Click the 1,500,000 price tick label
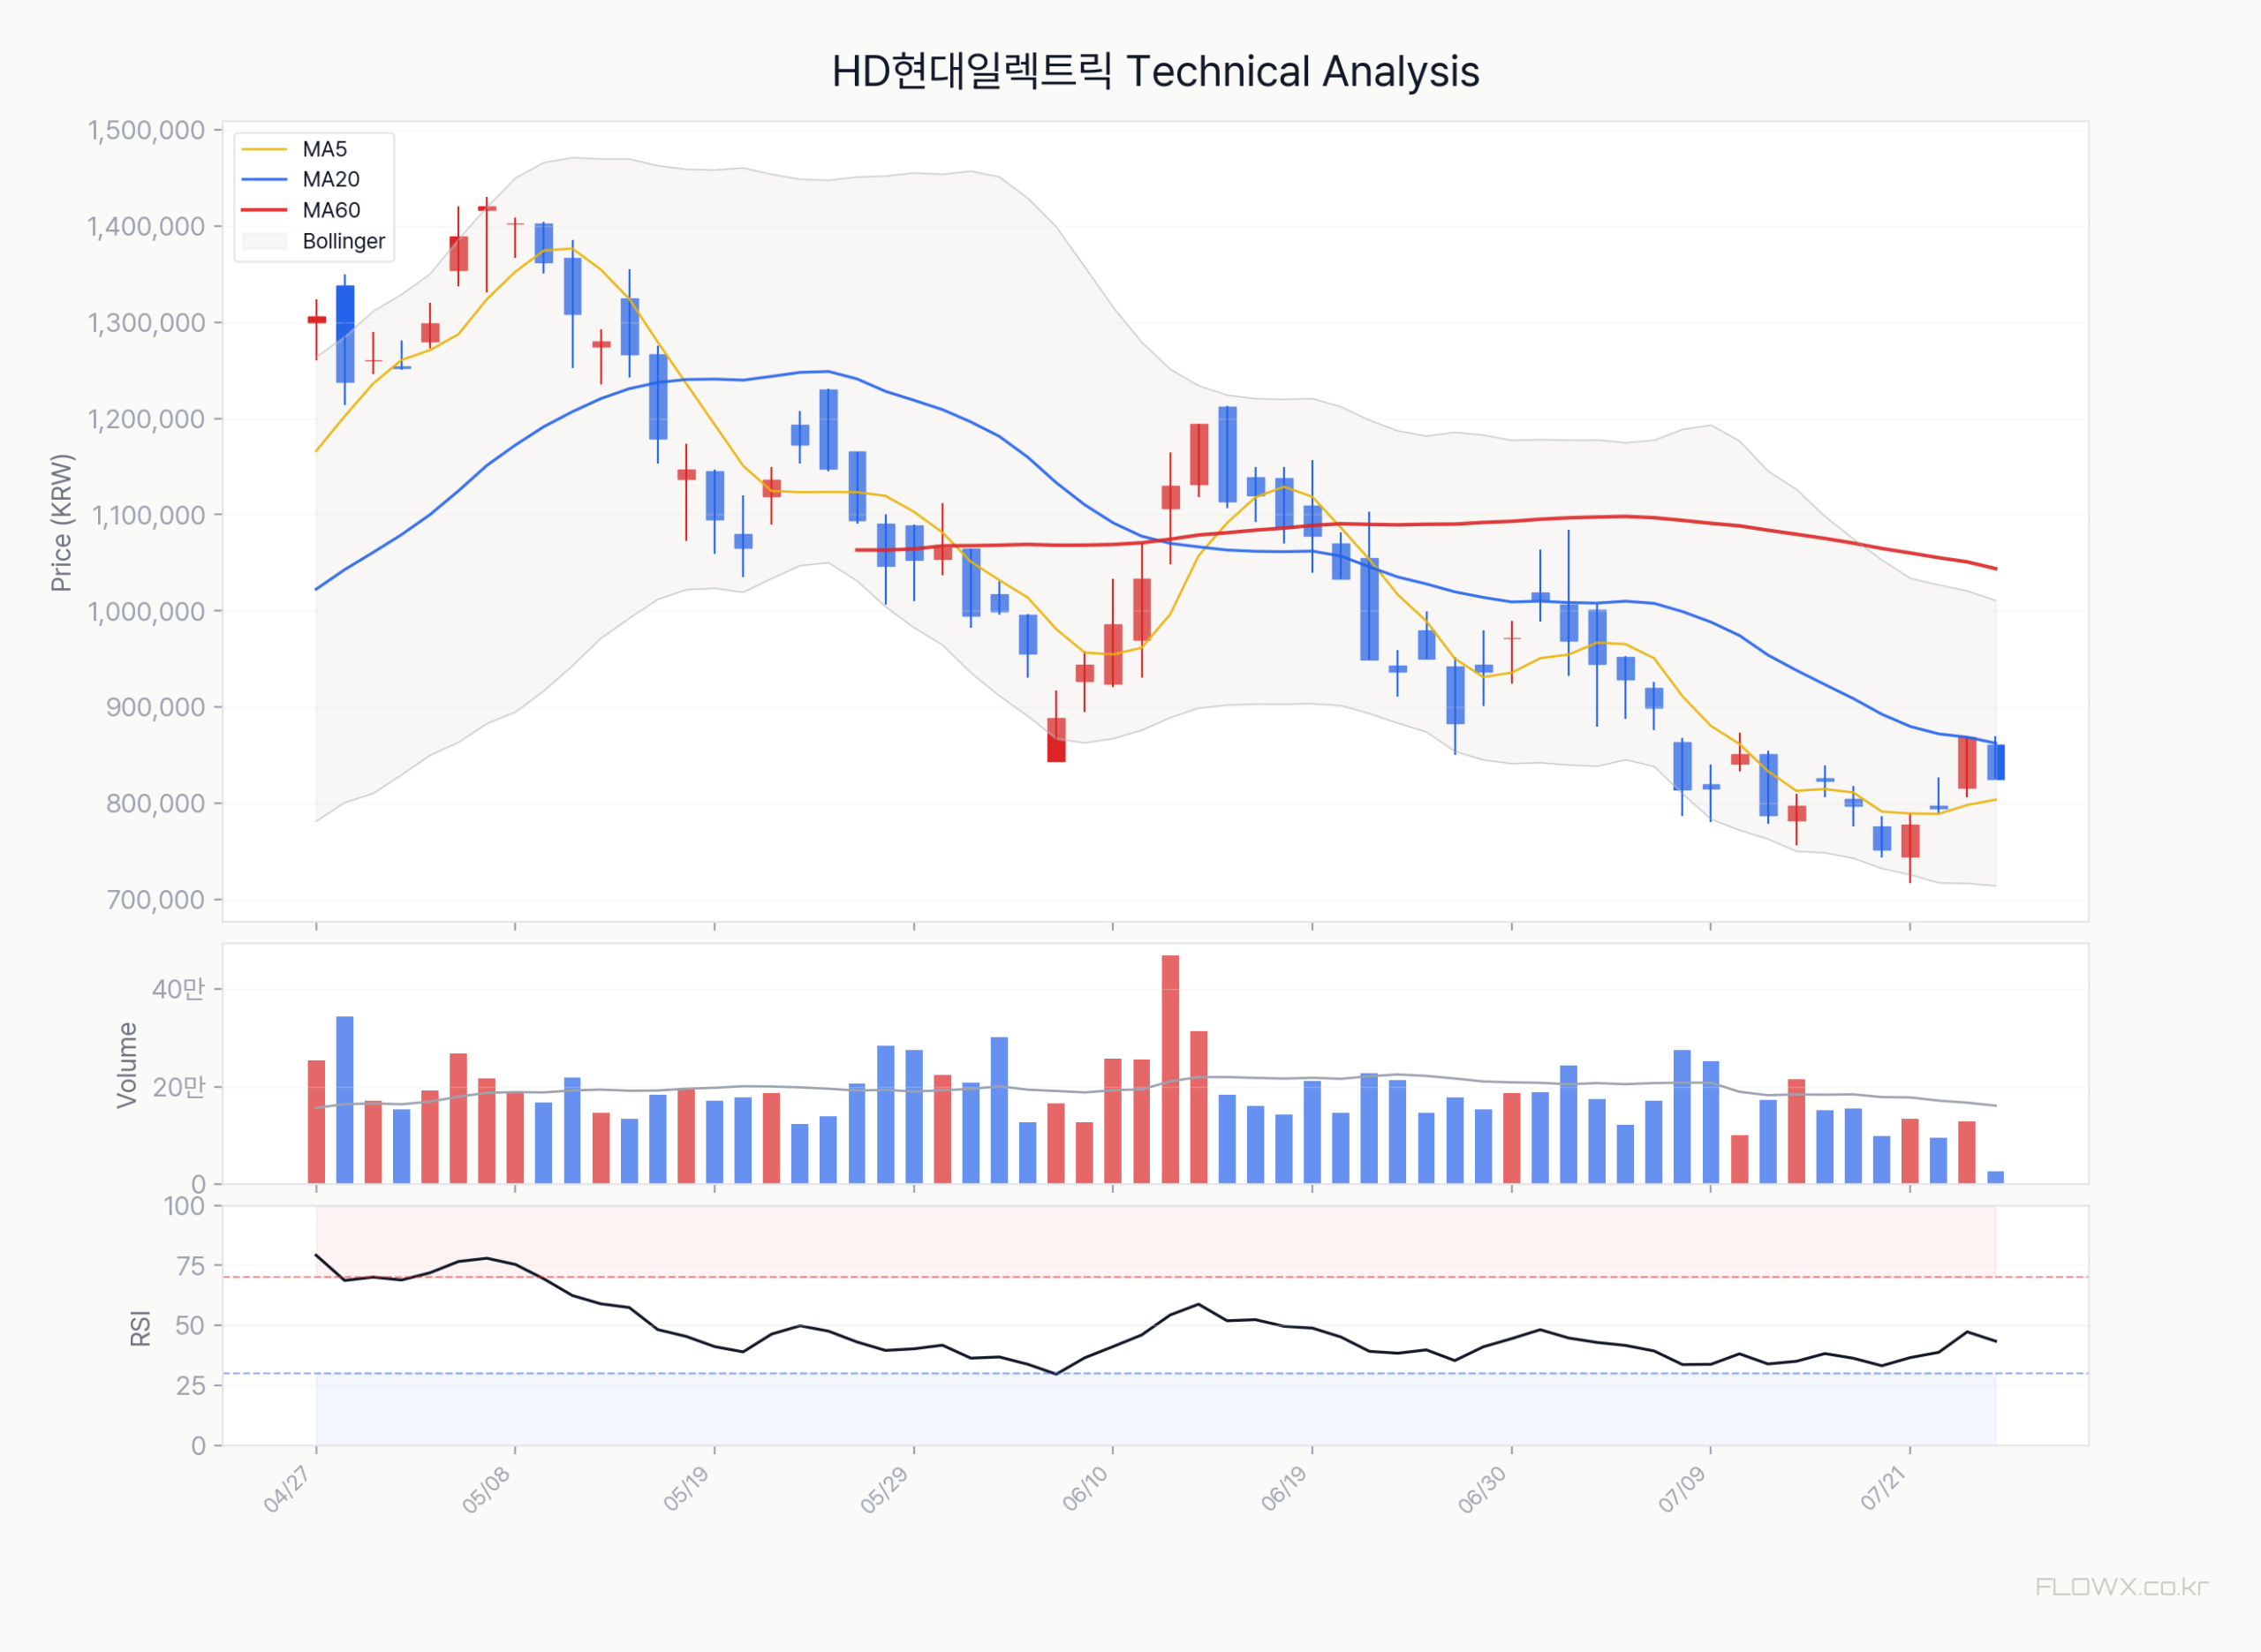 146,131
